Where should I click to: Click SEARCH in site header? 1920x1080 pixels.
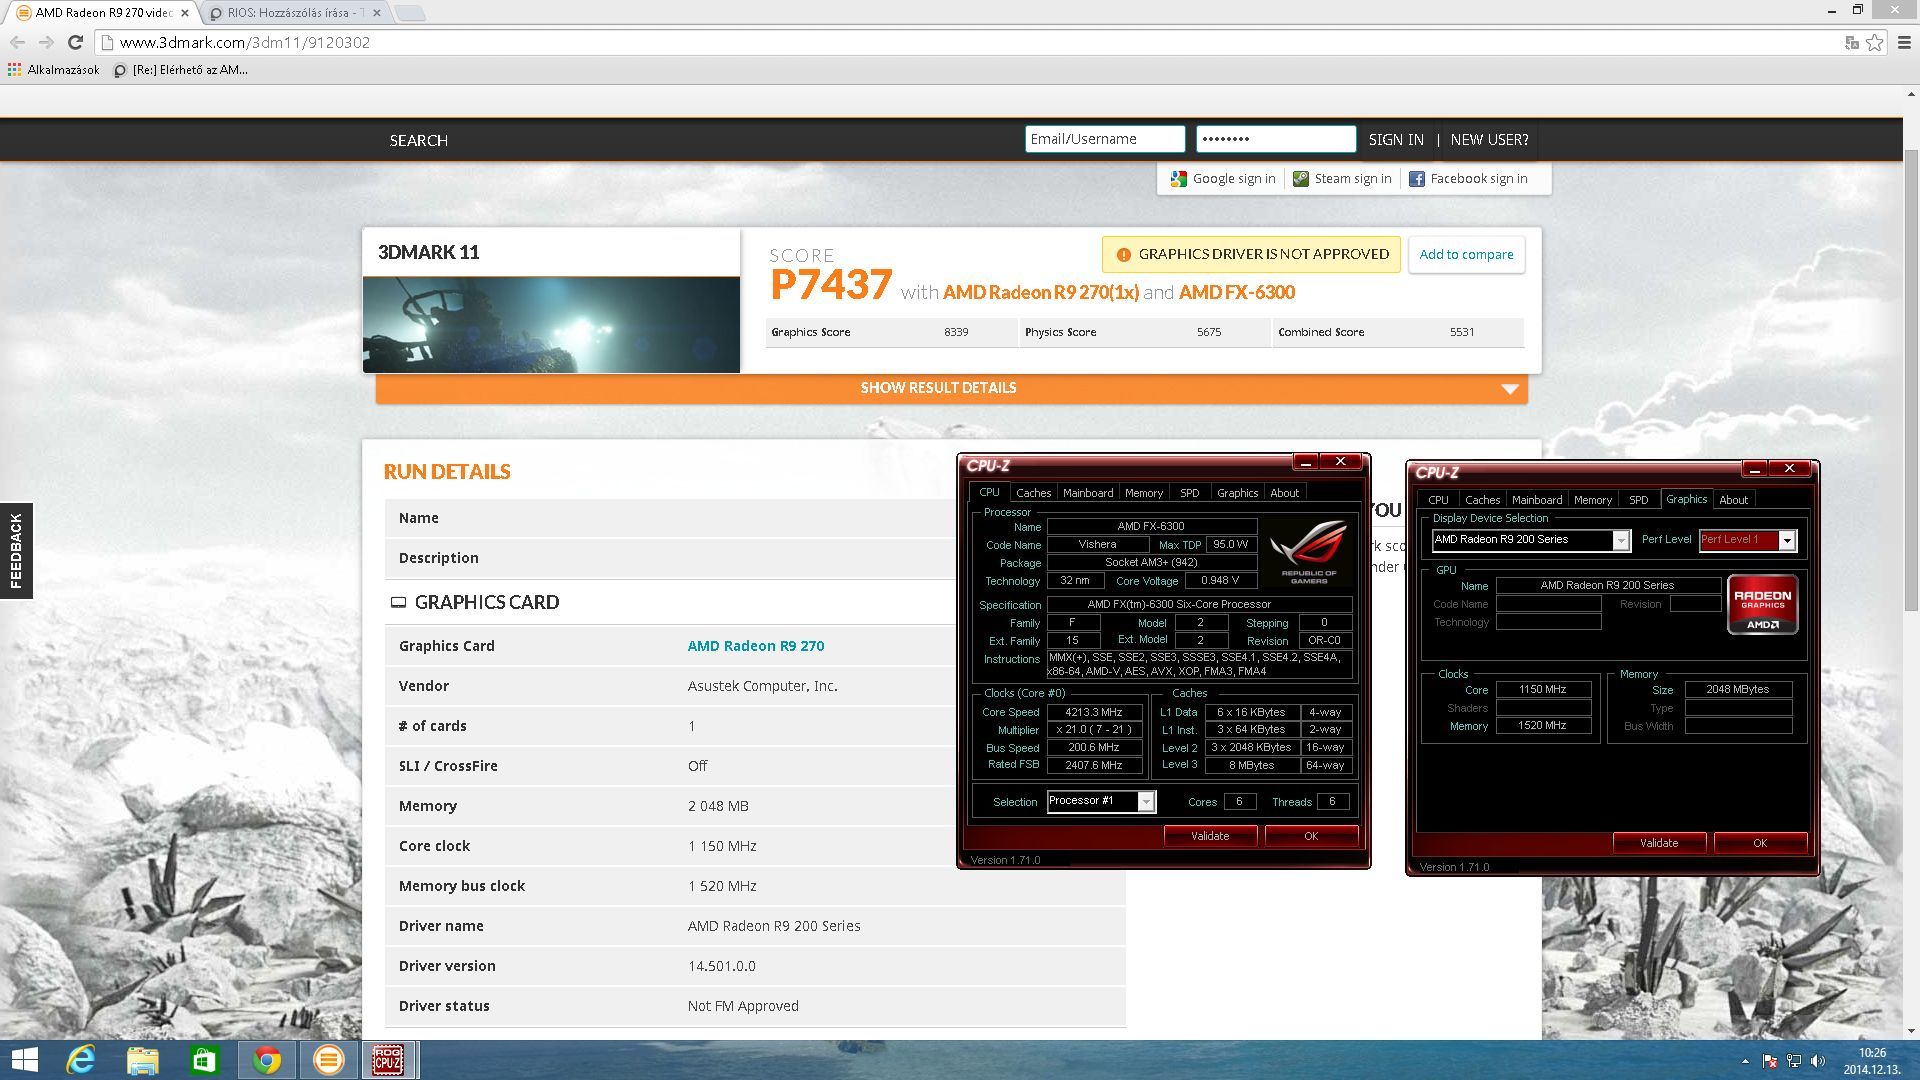419,141
